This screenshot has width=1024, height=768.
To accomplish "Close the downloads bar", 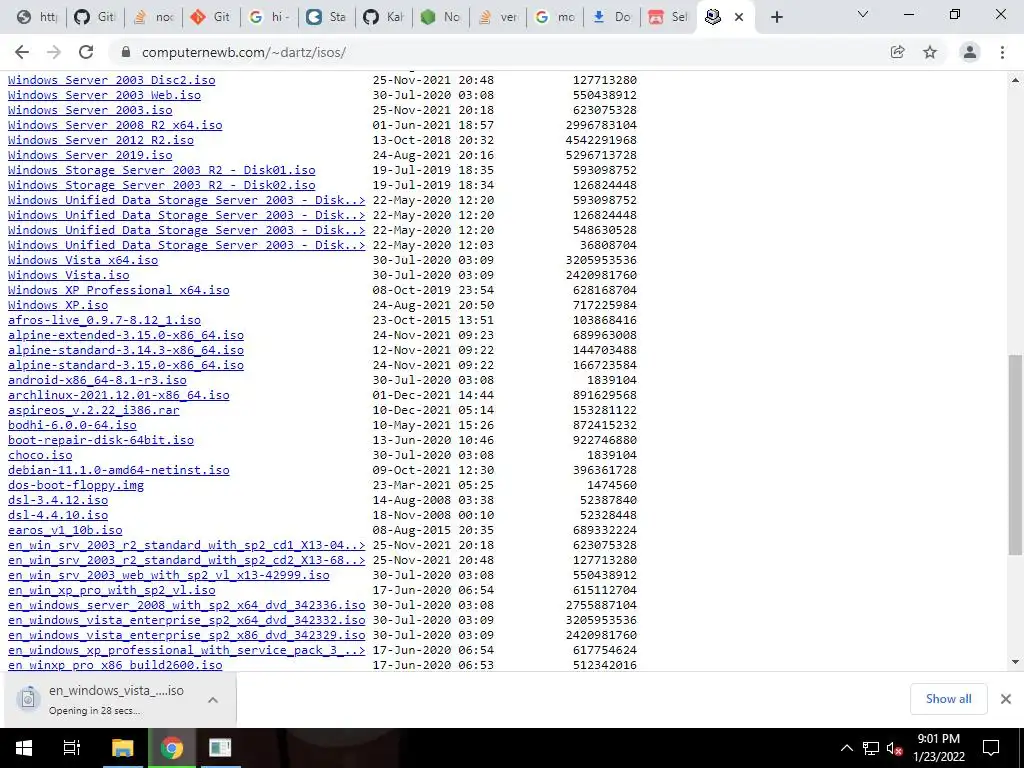I will (1006, 699).
